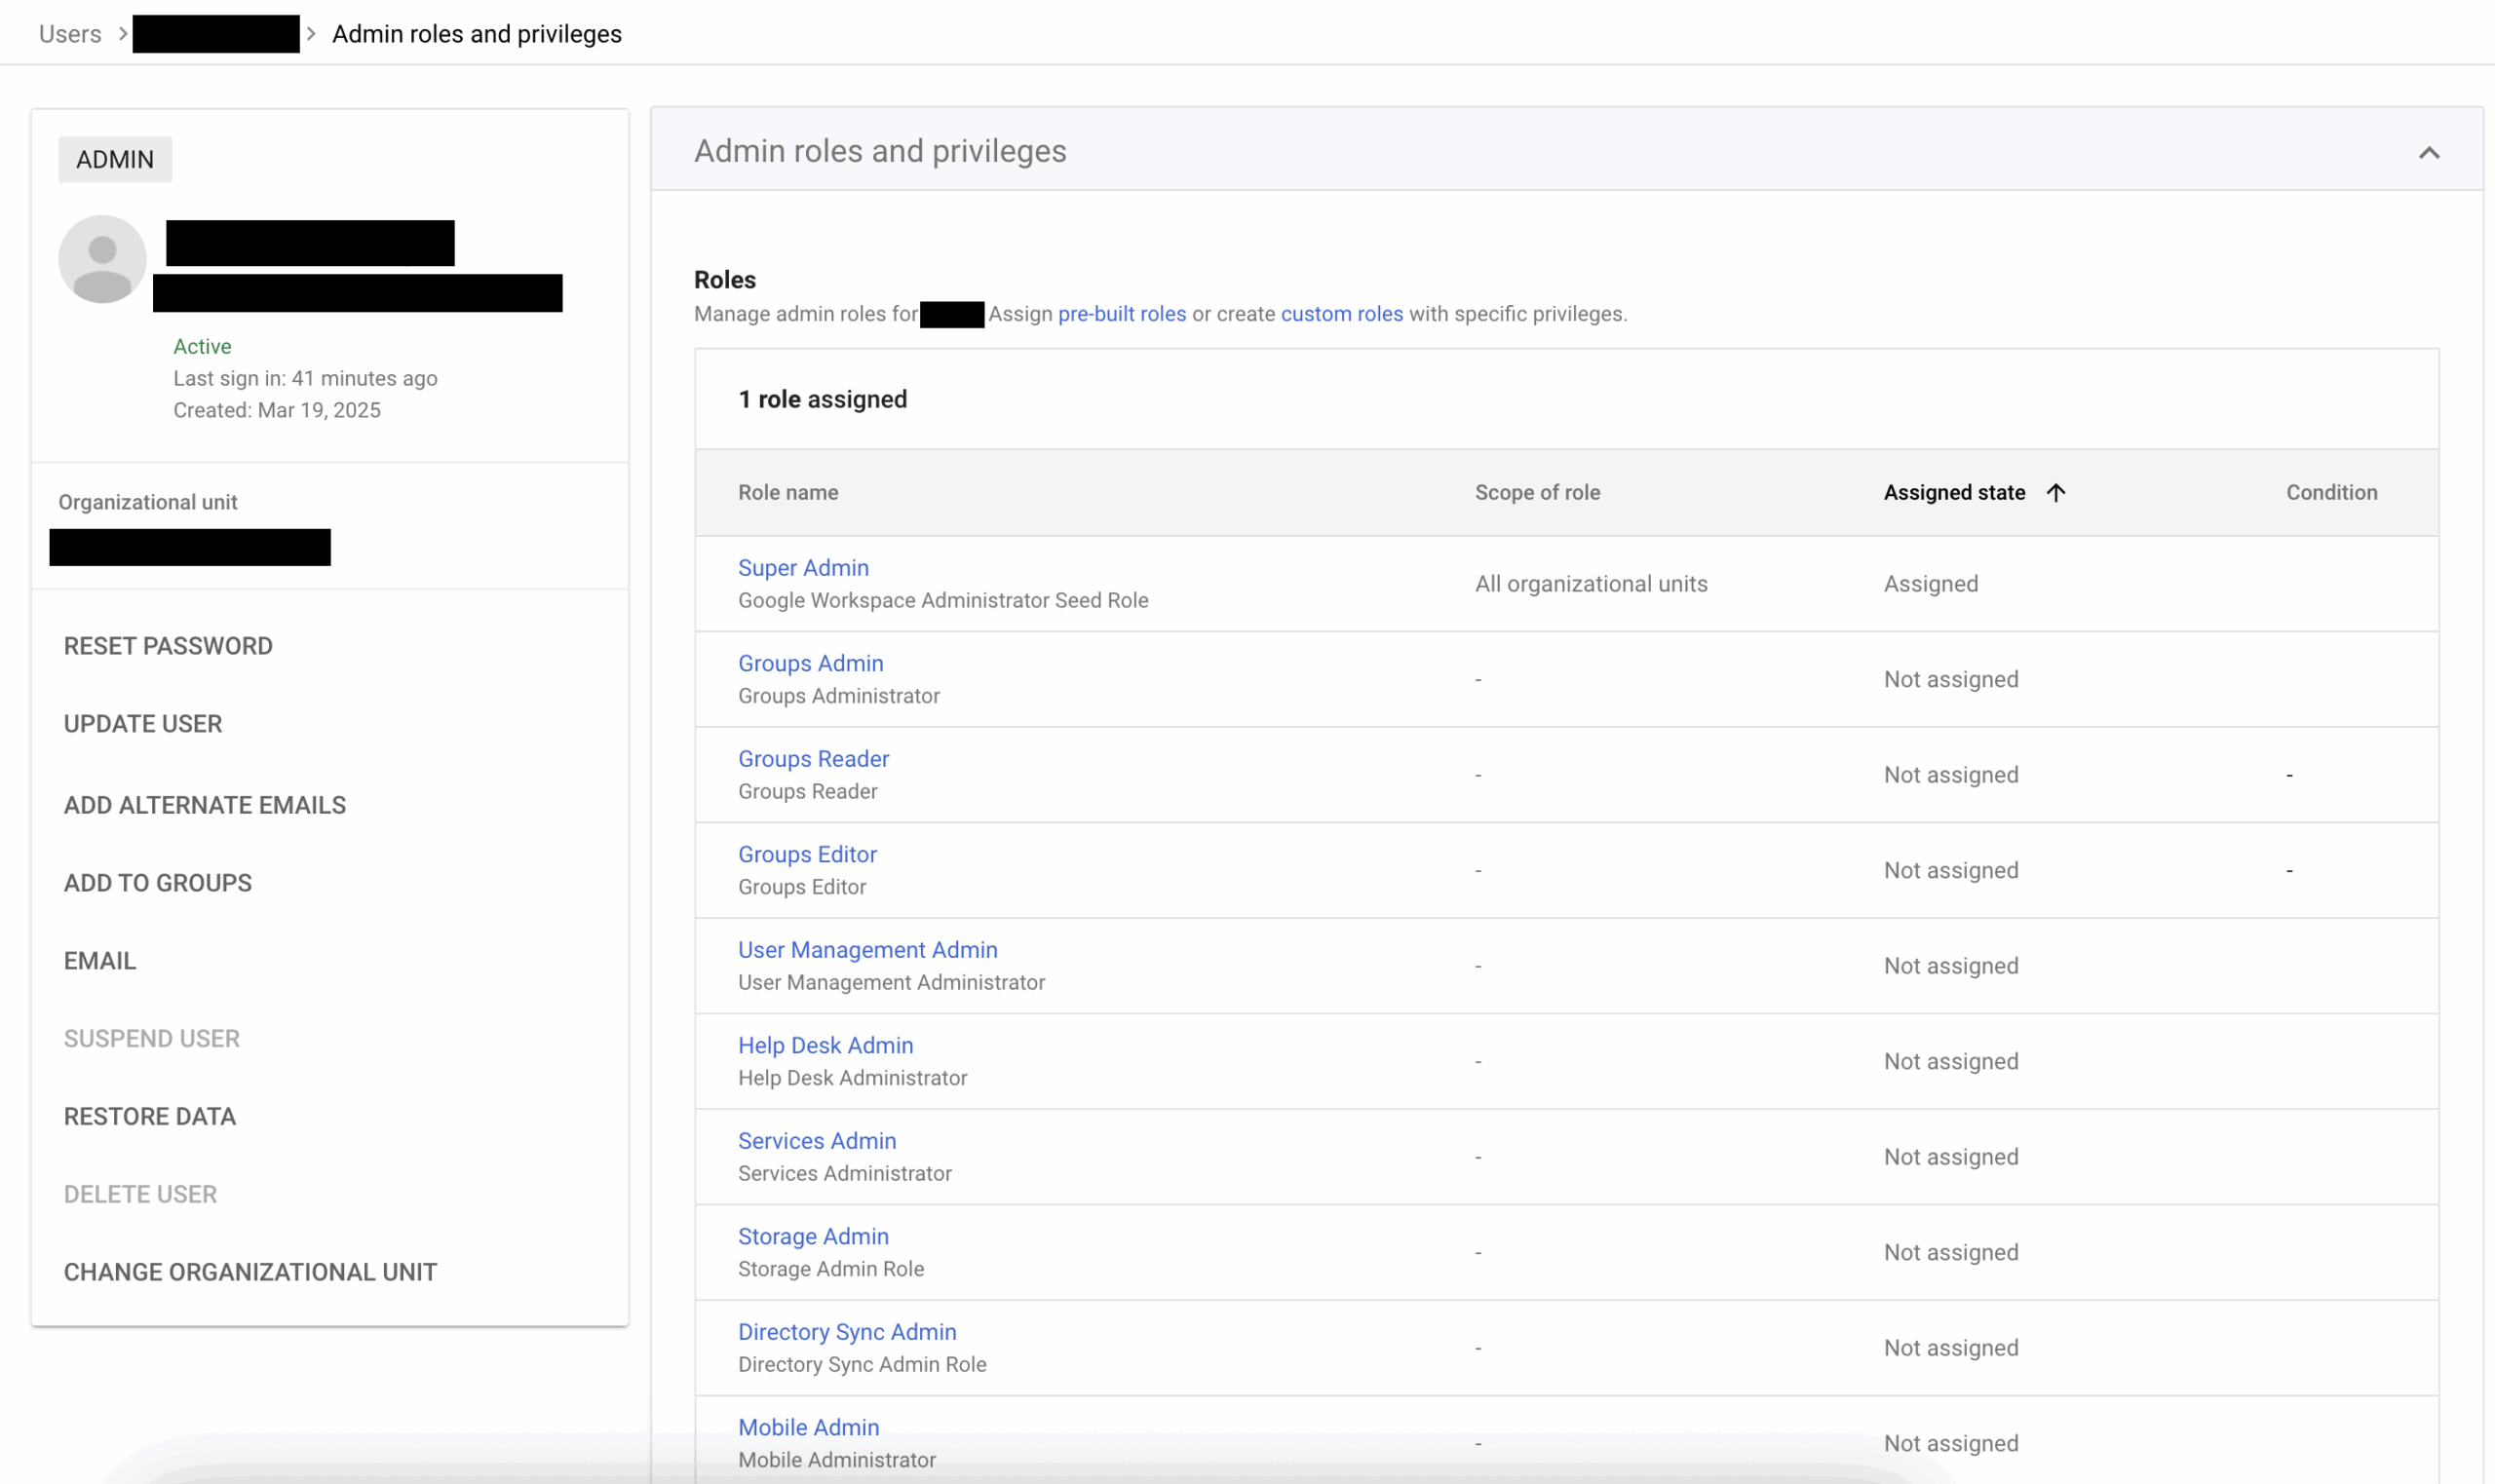This screenshot has height=1484, width=2495.
Task: Click the Directory Sync Admin Role description
Action: (x=862, y=1364)
